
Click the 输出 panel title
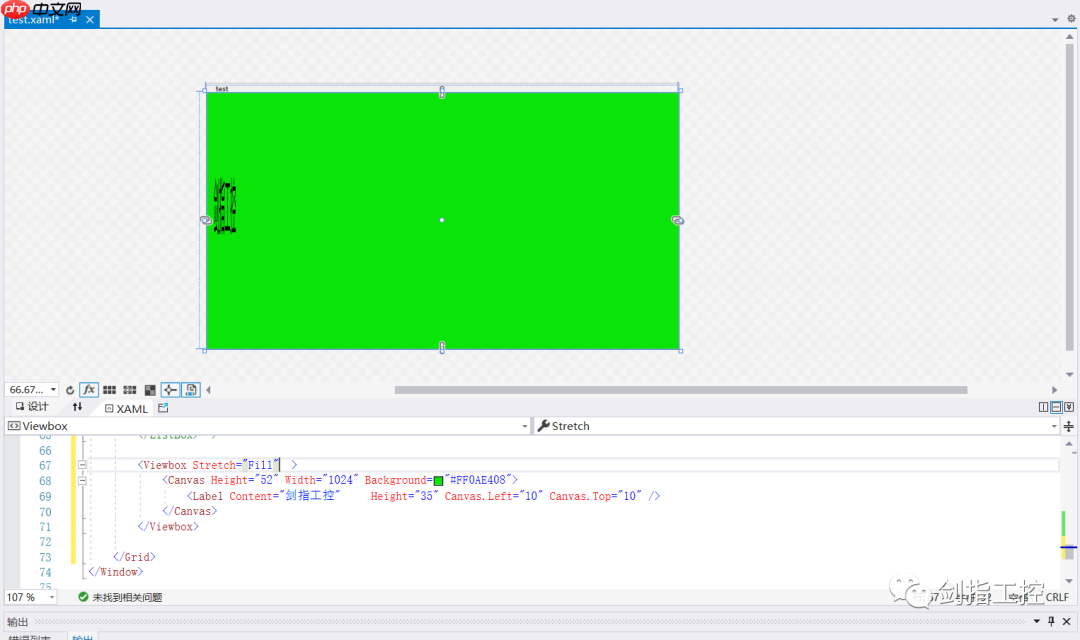coord(17,622)
